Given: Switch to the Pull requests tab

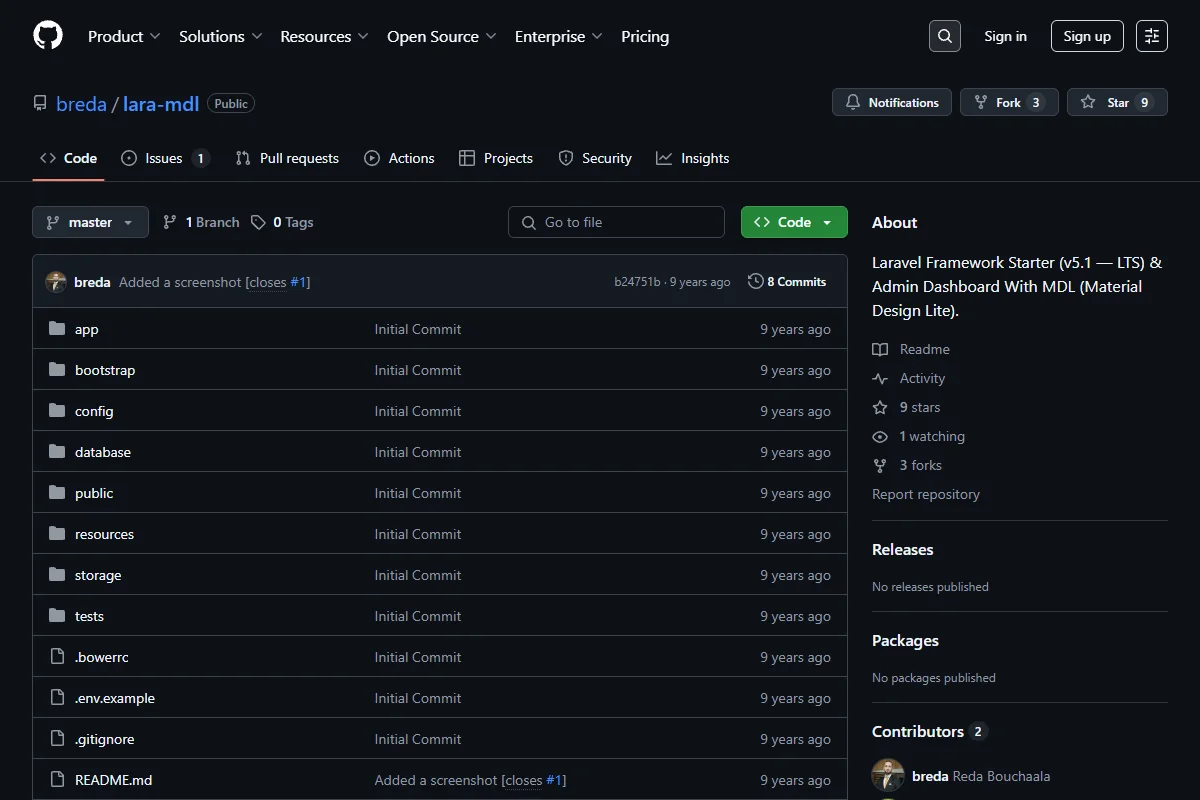Looking at the screenshot, I should click(x=287, y=158).
